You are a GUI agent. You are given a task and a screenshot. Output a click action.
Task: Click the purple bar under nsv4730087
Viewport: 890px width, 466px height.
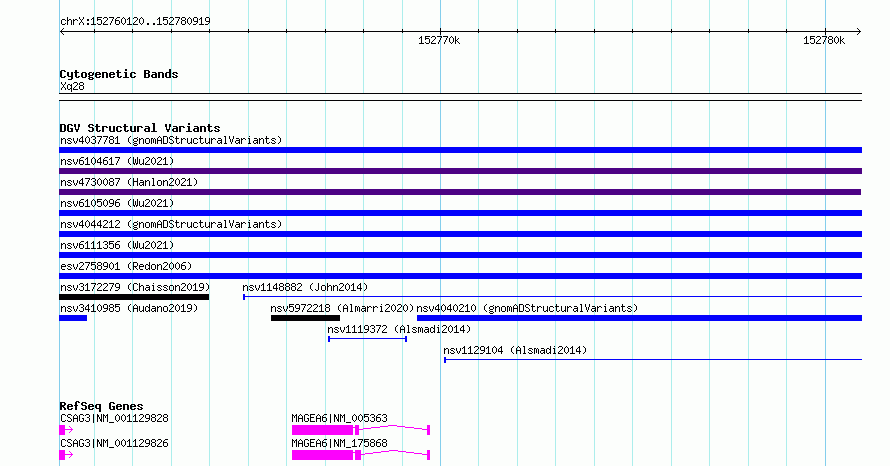click(460, 192)
